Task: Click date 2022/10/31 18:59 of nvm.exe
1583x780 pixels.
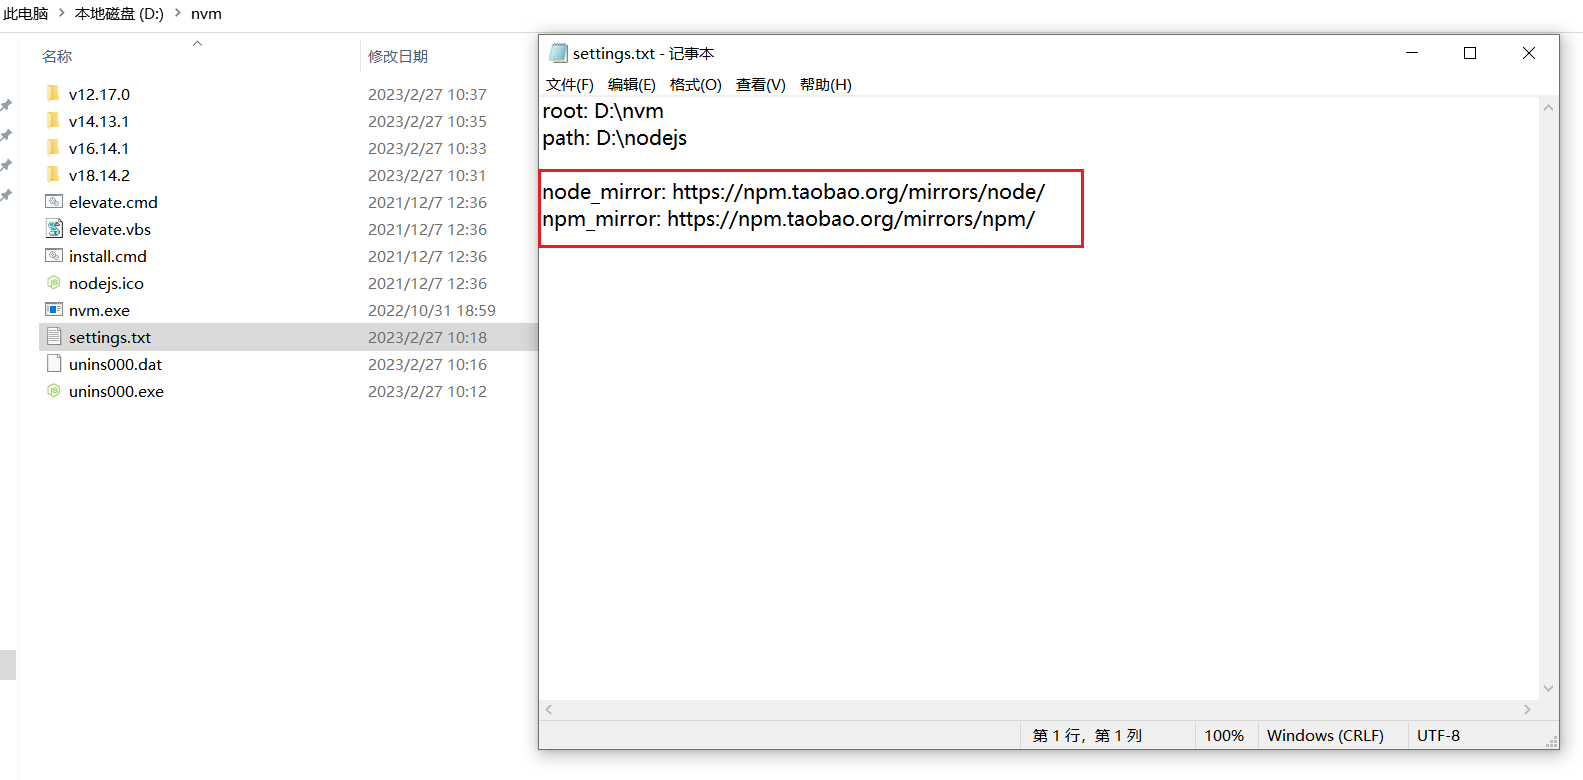Action: coord(432,310)
